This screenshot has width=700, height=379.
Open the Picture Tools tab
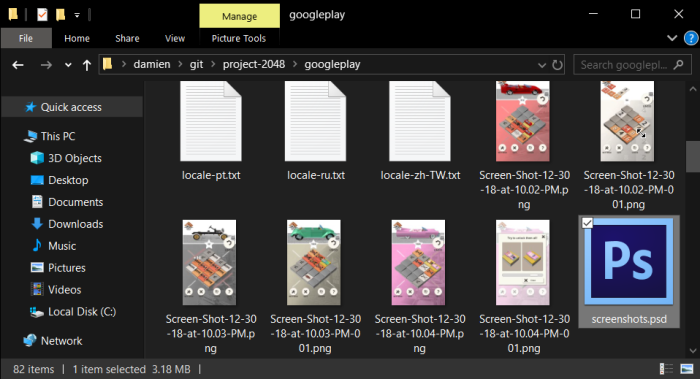point(239,38)
